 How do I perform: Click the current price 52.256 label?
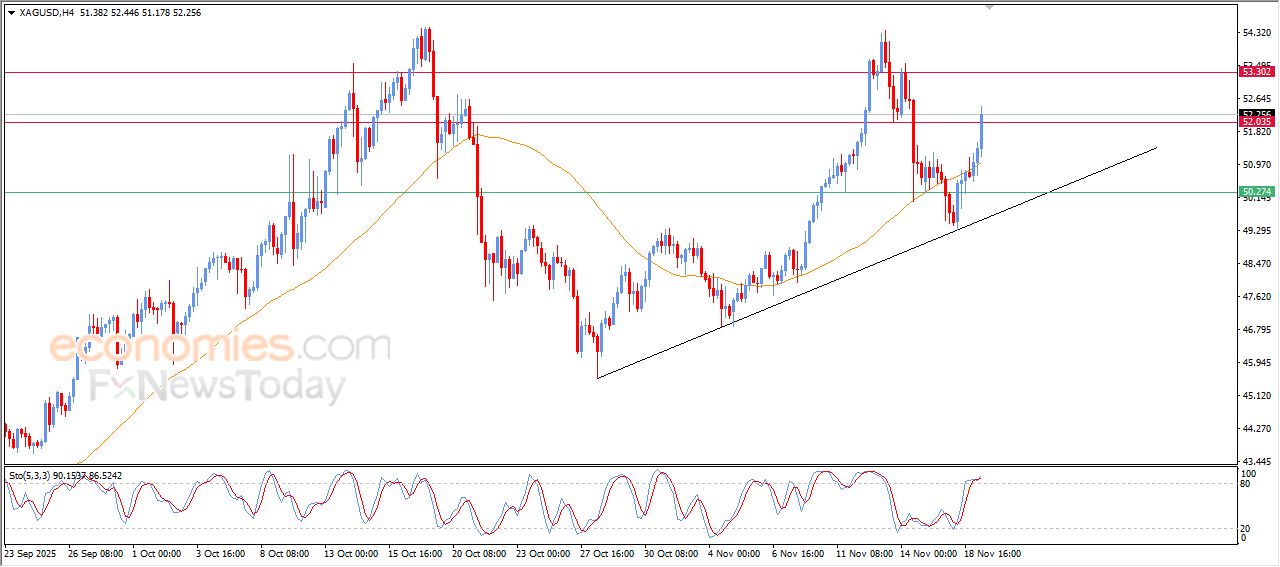[1256, 113]
